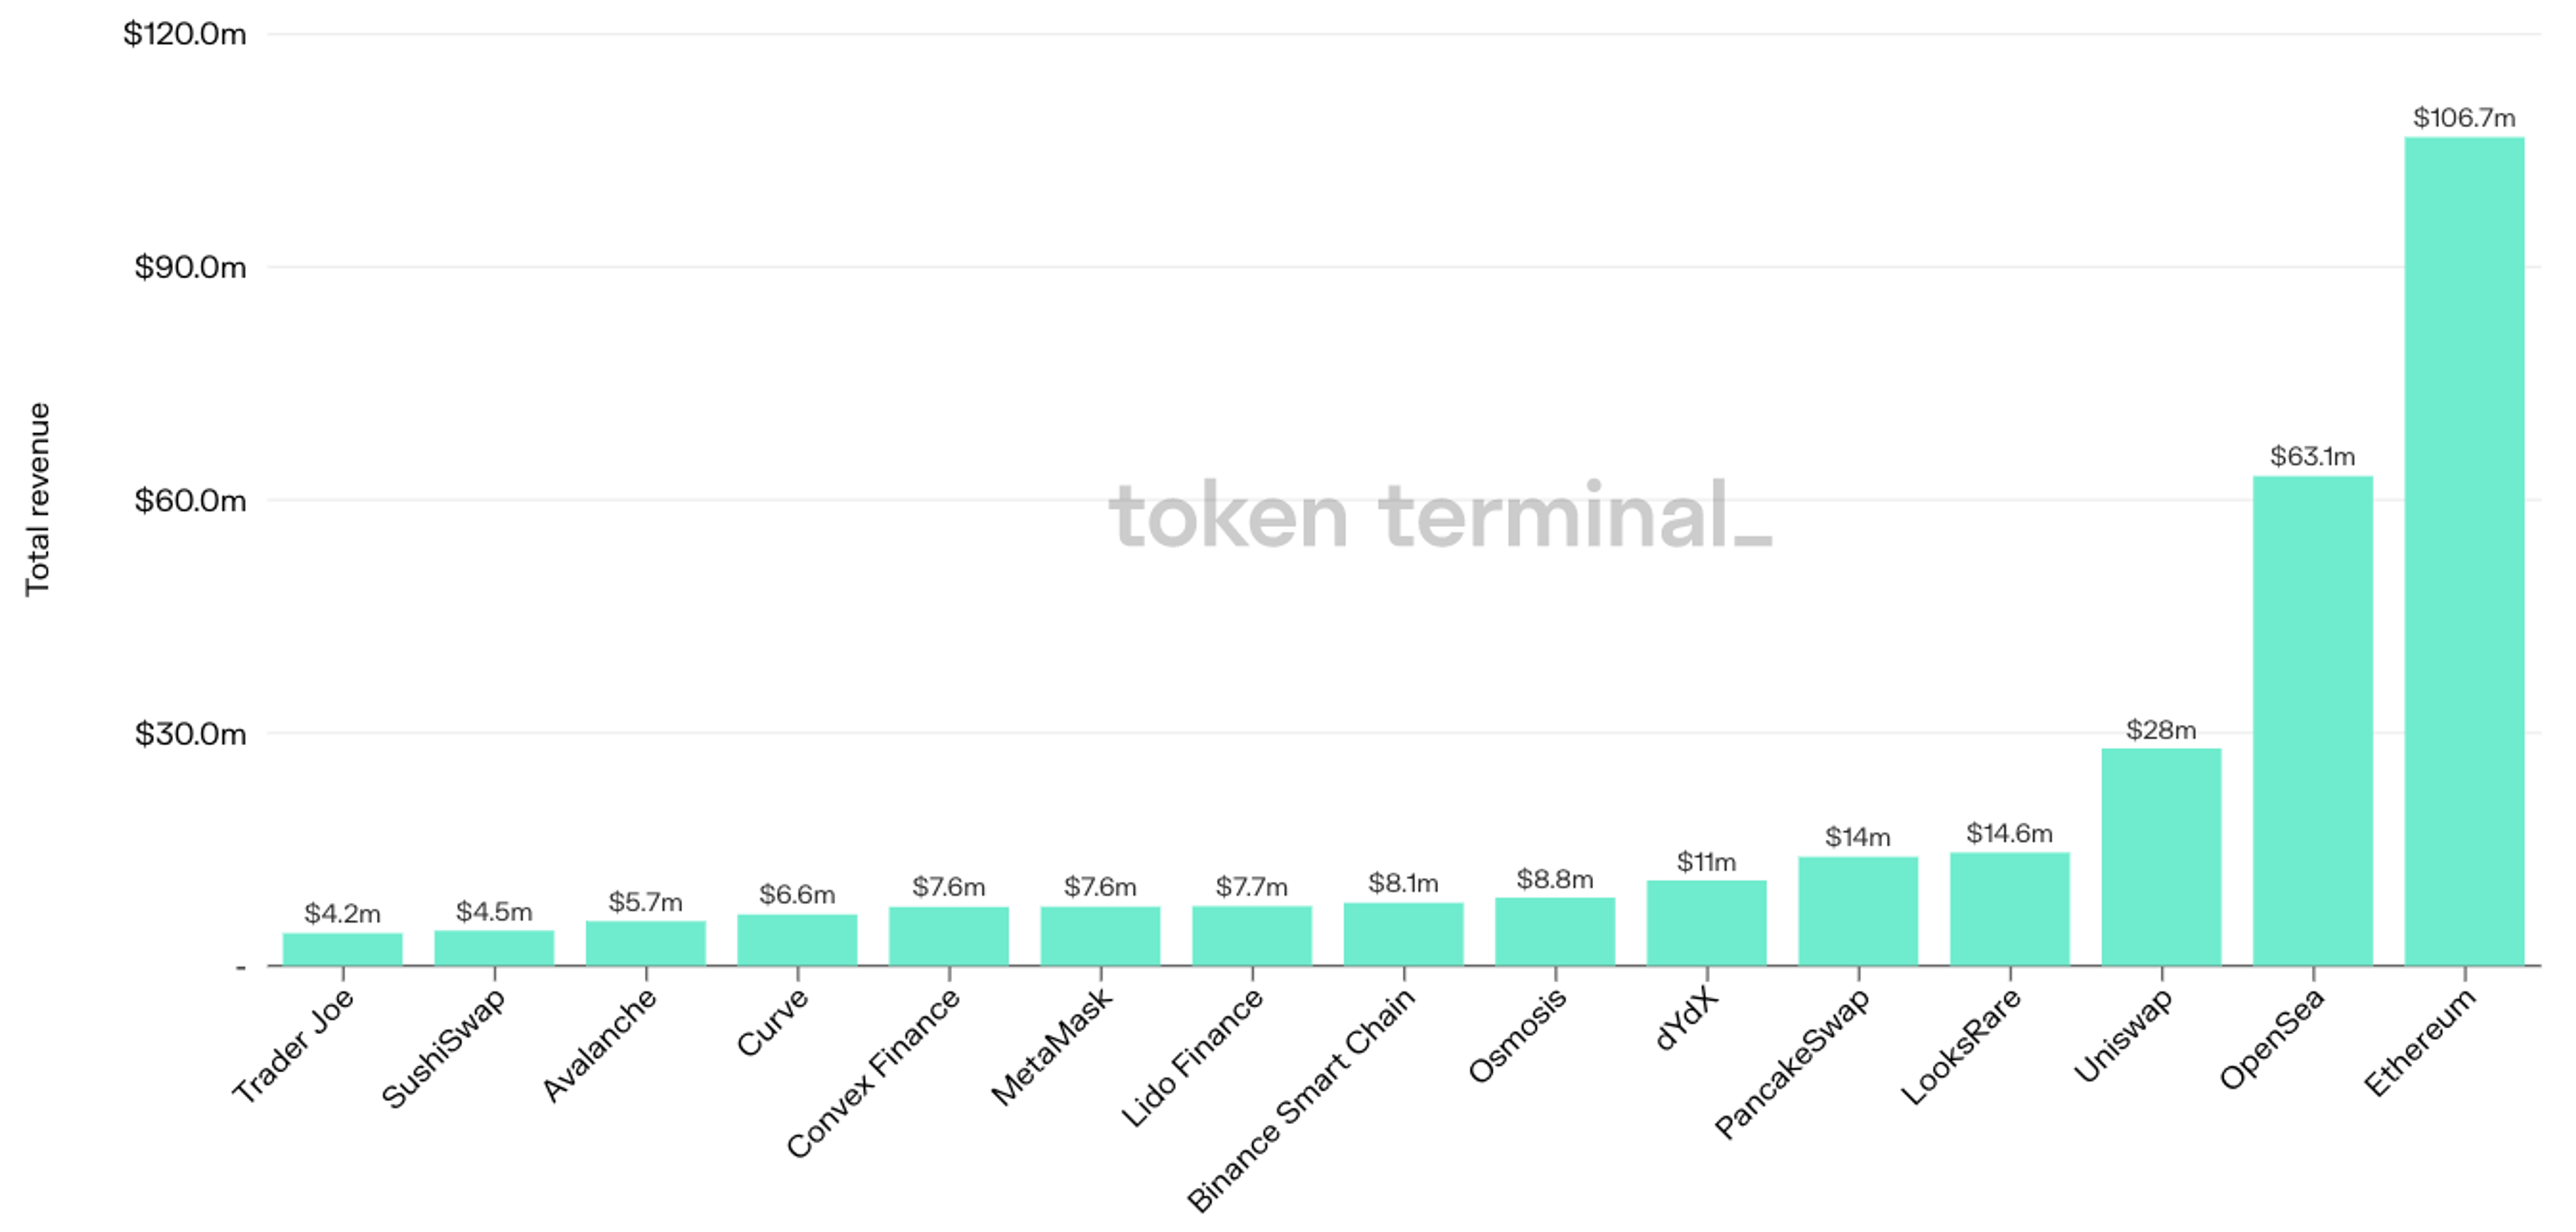Viewport: 2576px width, 1232px height.
Task: Click the Curve axis label
Action: tap(772, 1022)
